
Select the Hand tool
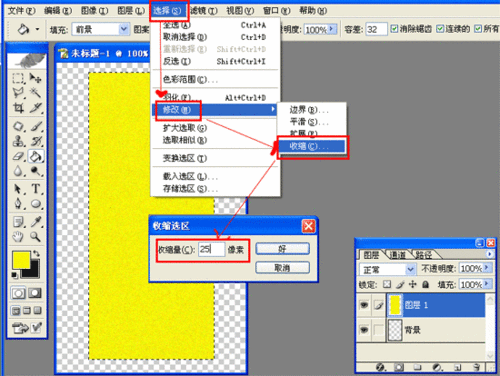click(18, 237)
